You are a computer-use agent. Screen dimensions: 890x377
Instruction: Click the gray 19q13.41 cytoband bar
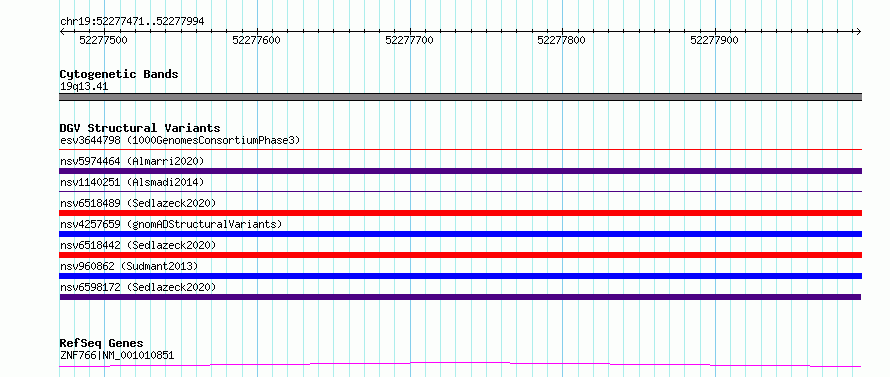[460, 97]
